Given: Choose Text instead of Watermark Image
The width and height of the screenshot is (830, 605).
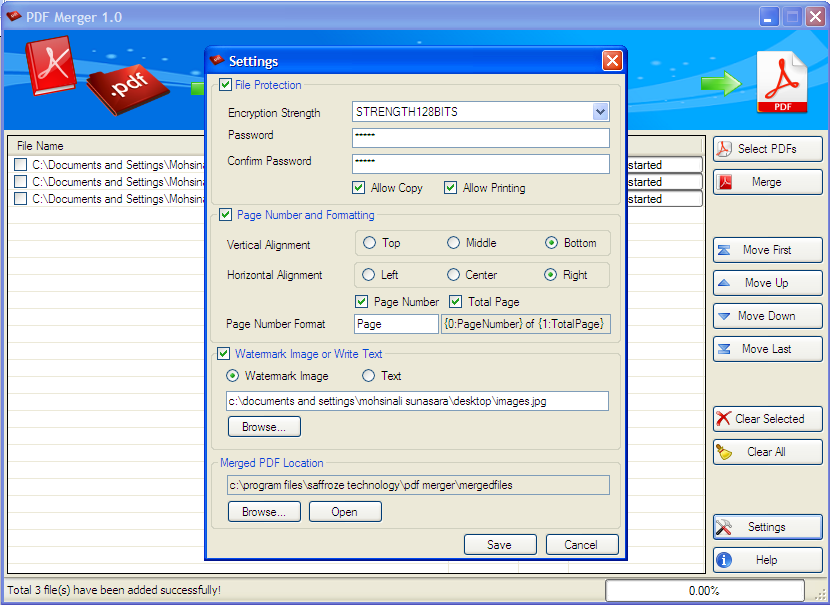Looking at the screenshot, I should point(368,376).
